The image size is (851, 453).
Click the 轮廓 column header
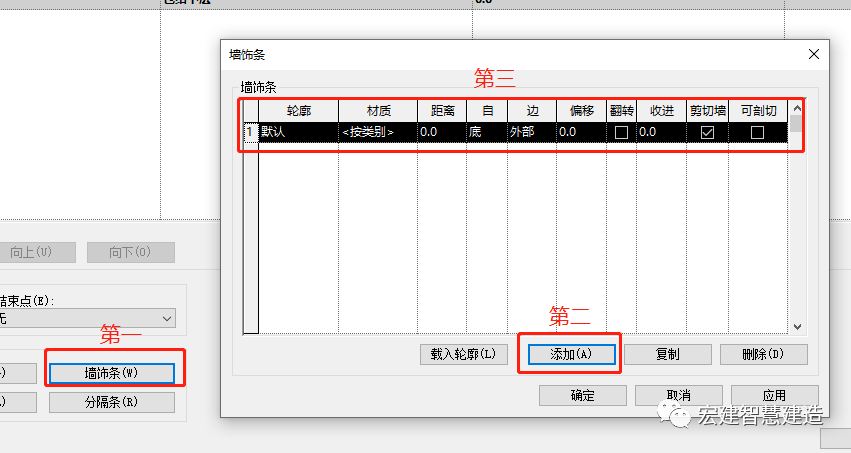coord(299,111)
